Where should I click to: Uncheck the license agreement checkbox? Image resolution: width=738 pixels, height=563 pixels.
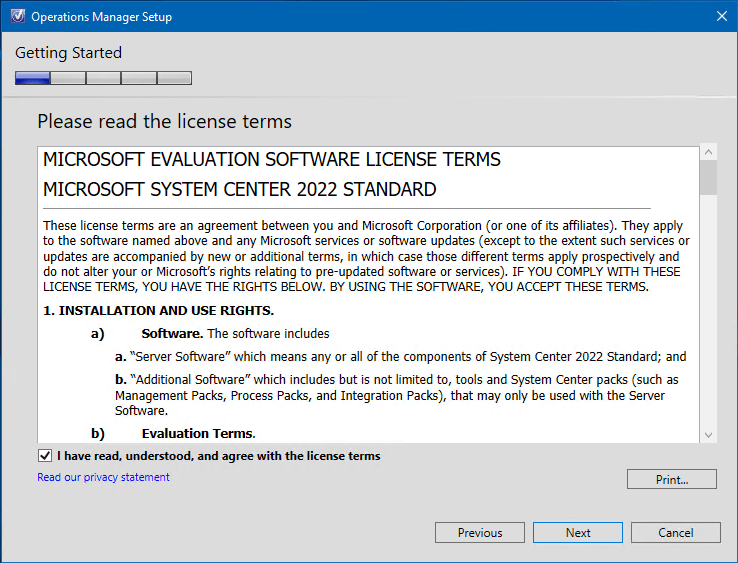[45, 456]
